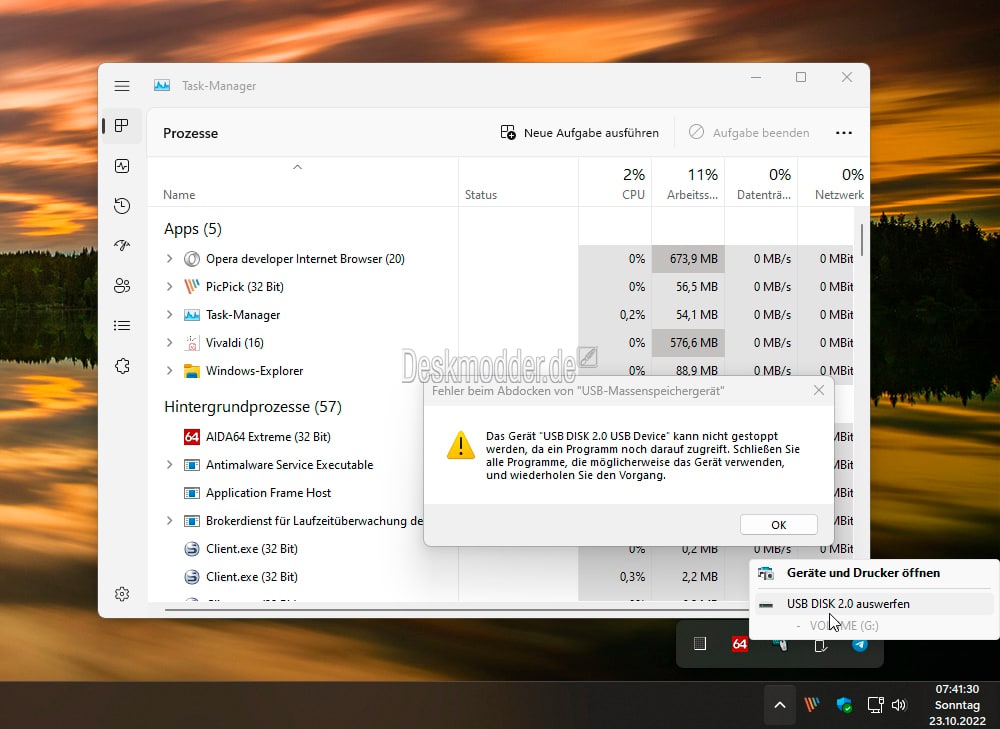Click the process list vertical scrollbar

point(861,240)
